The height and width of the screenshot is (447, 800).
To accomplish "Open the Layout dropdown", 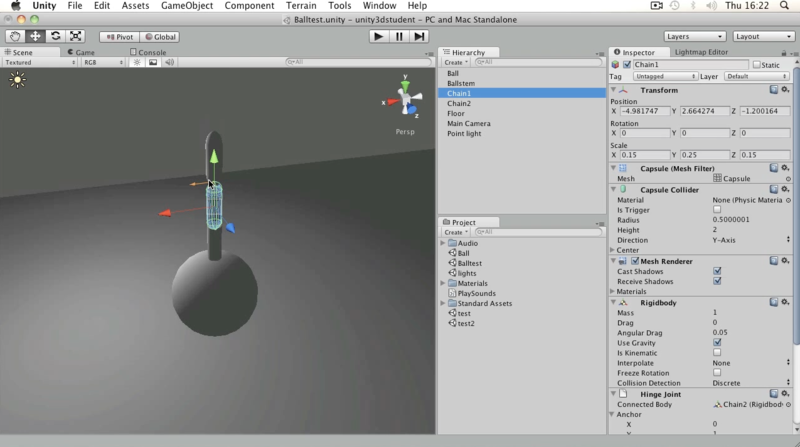I will 763,36.
